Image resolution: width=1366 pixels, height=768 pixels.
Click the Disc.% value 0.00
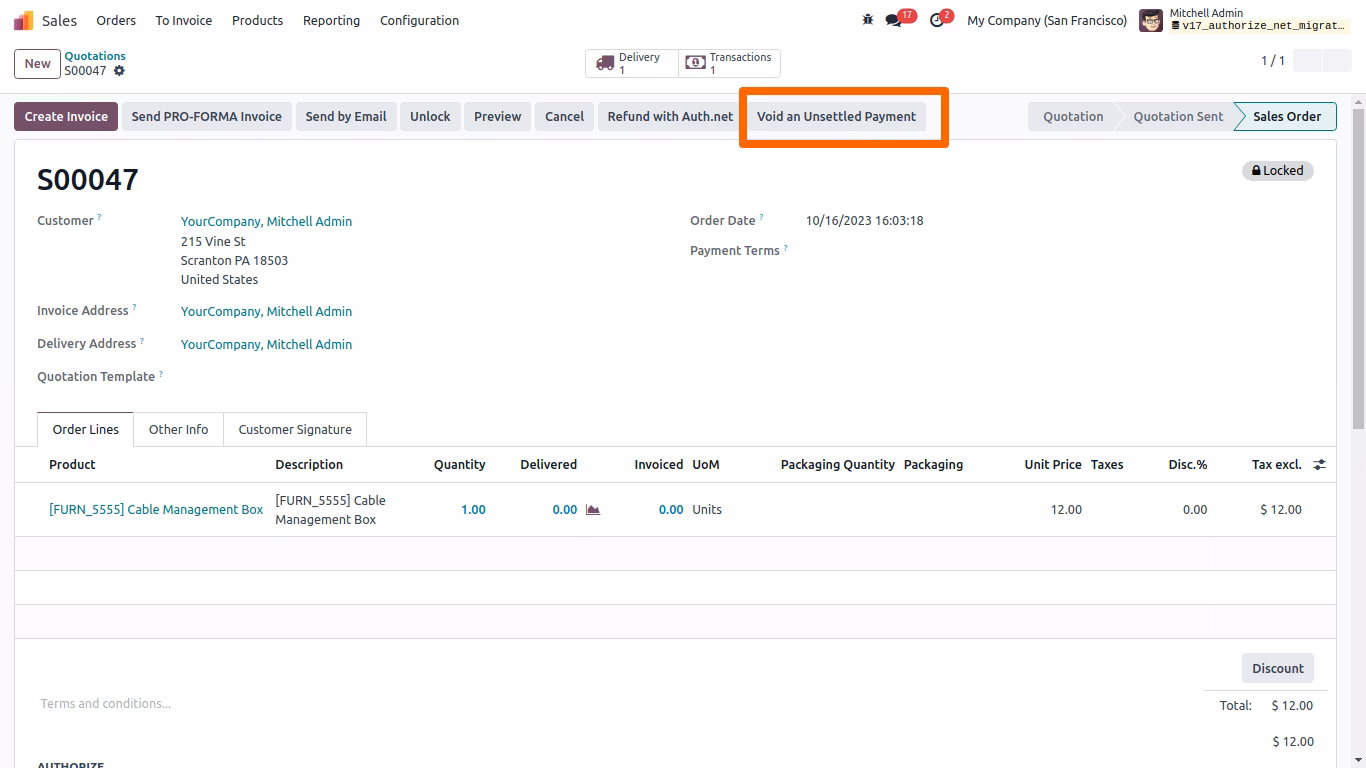1195,510
